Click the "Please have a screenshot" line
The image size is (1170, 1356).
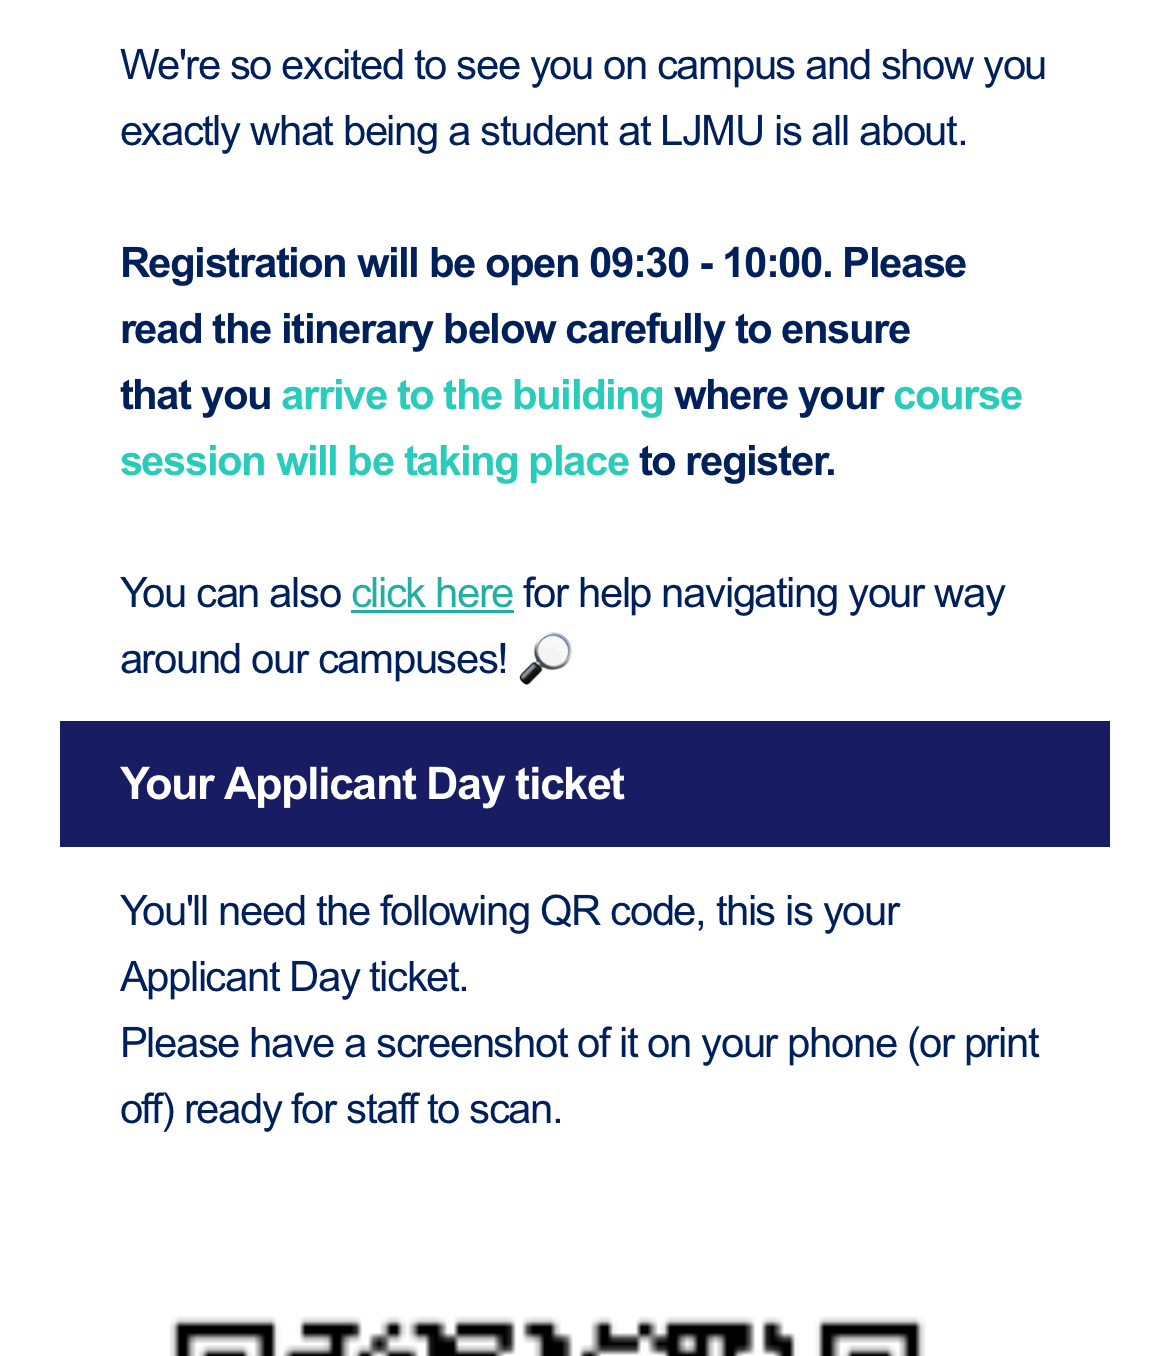click(x=579, y=1044)
